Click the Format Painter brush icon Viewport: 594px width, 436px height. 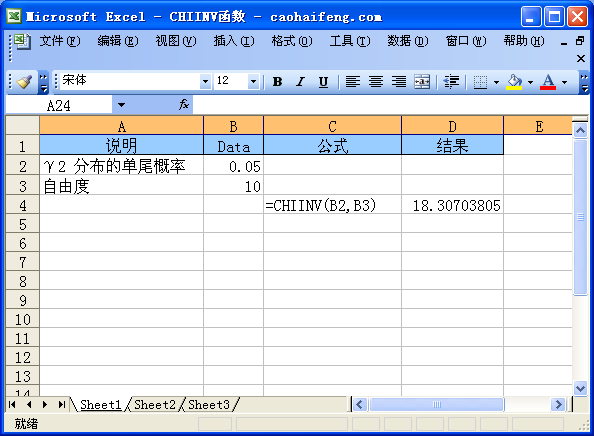tap(25, 81)
